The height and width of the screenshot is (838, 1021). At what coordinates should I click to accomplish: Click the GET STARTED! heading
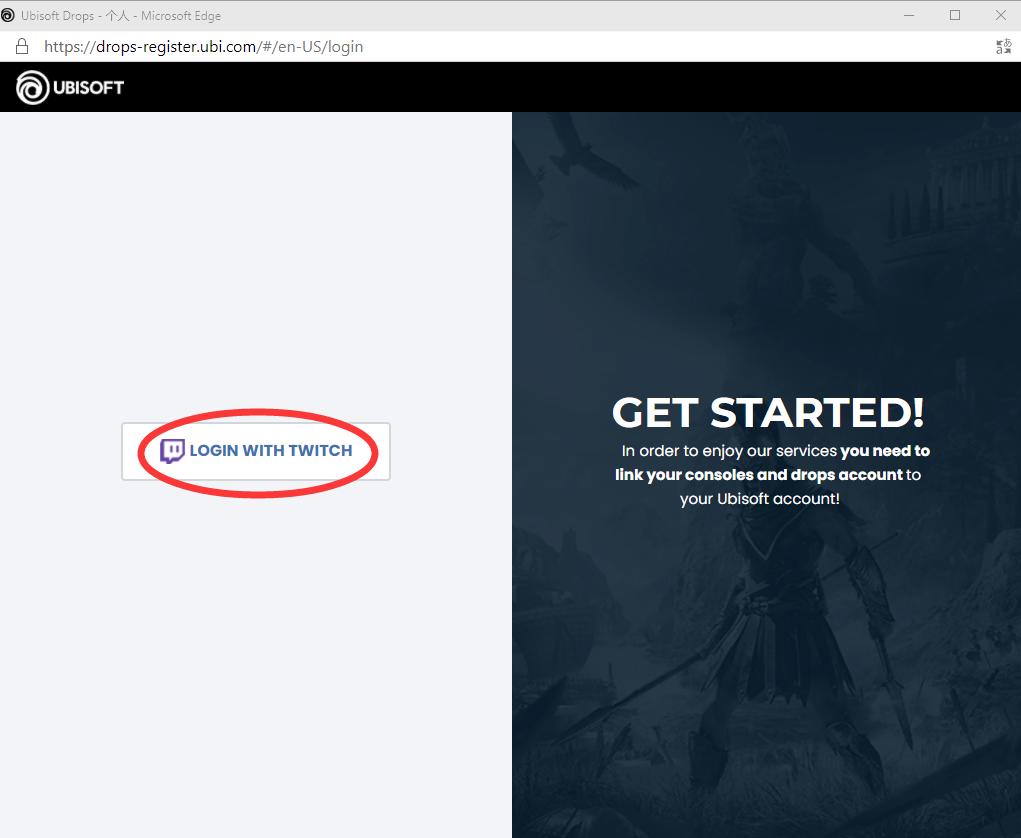click(x=767, y=412)
